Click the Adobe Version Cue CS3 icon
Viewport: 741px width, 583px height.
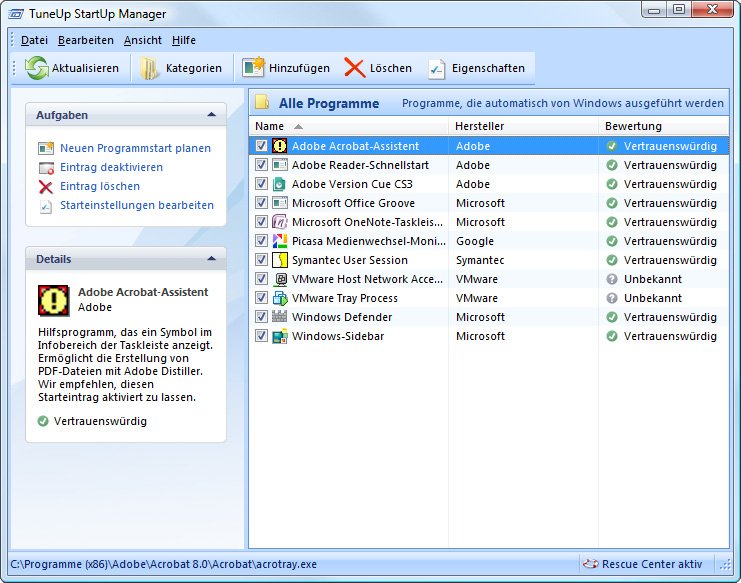(280, 184)
